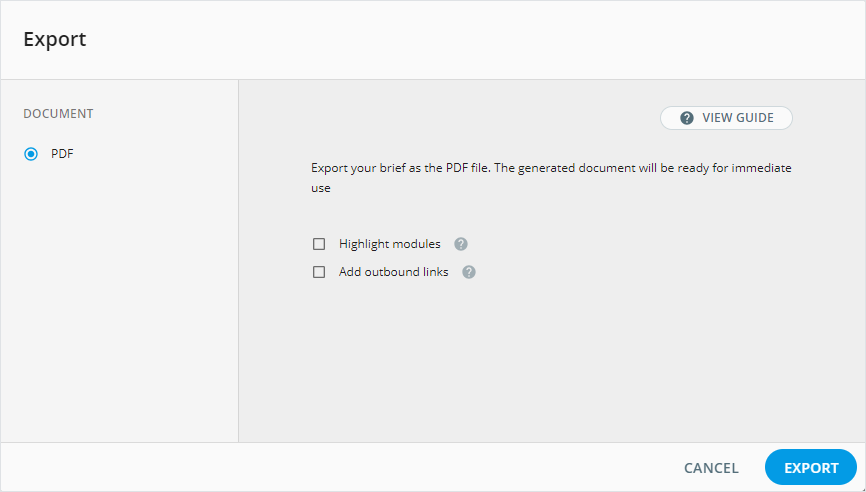Click the PDF format label
This screenshot has height=492, width=866.
62,154
